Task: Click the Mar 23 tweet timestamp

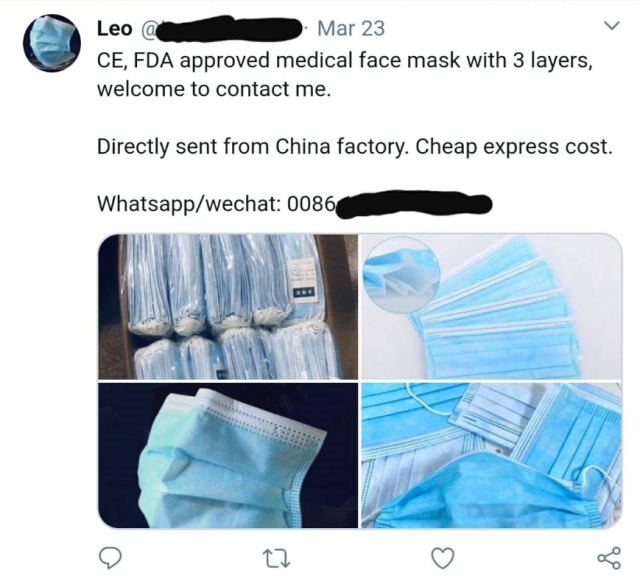Action: pyautogui.click(x=351, y=29)
